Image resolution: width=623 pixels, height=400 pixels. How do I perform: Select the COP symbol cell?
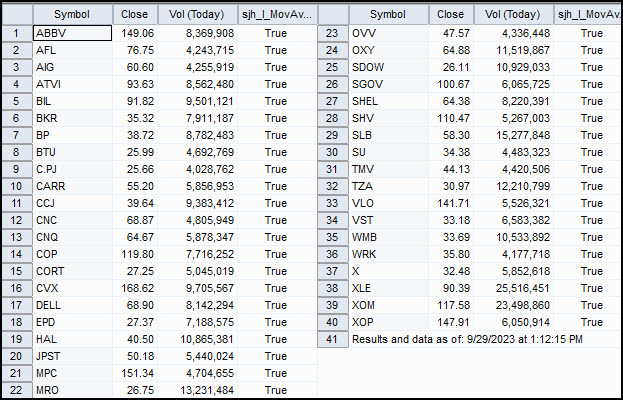(x=73, y=254)
